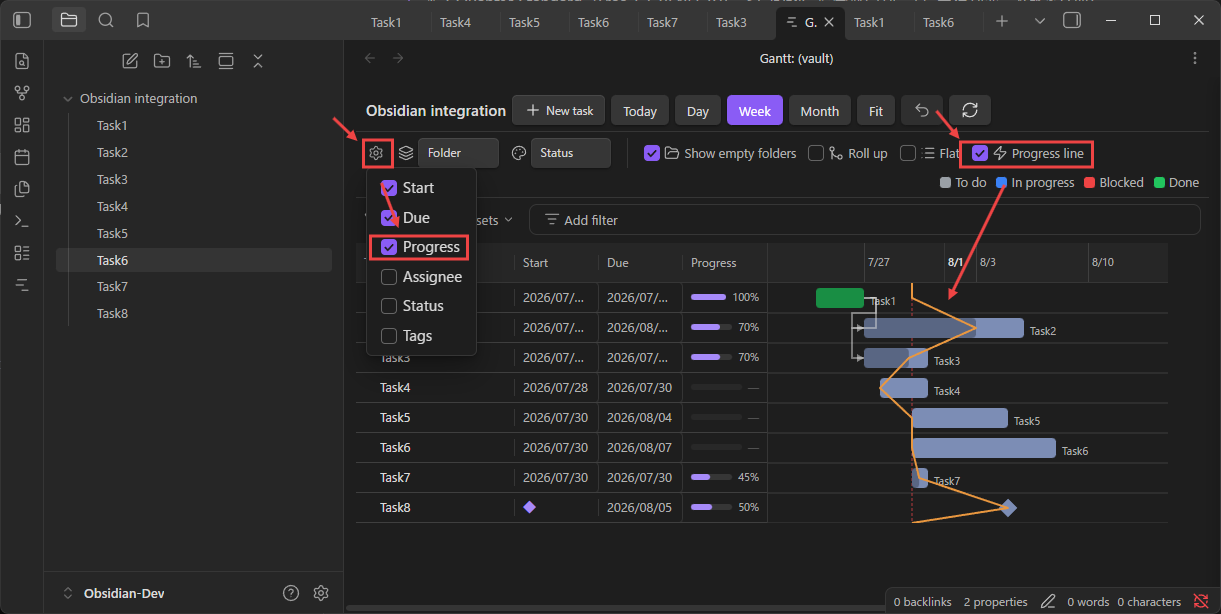
Task: Jump to Today in the Gantt
Action: pyautogui.click(x=640, y=111)
